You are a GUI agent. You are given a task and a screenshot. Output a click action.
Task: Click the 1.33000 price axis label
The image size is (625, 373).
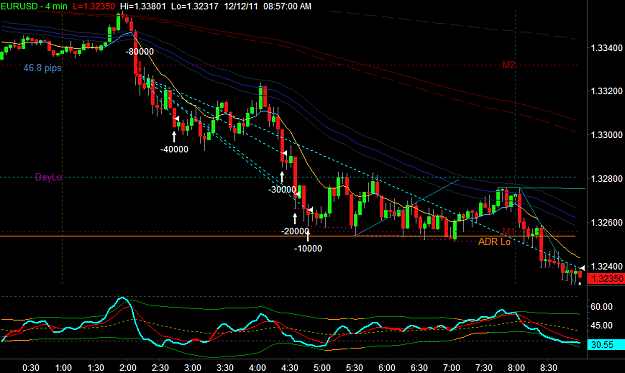click(x=606, y=135)
